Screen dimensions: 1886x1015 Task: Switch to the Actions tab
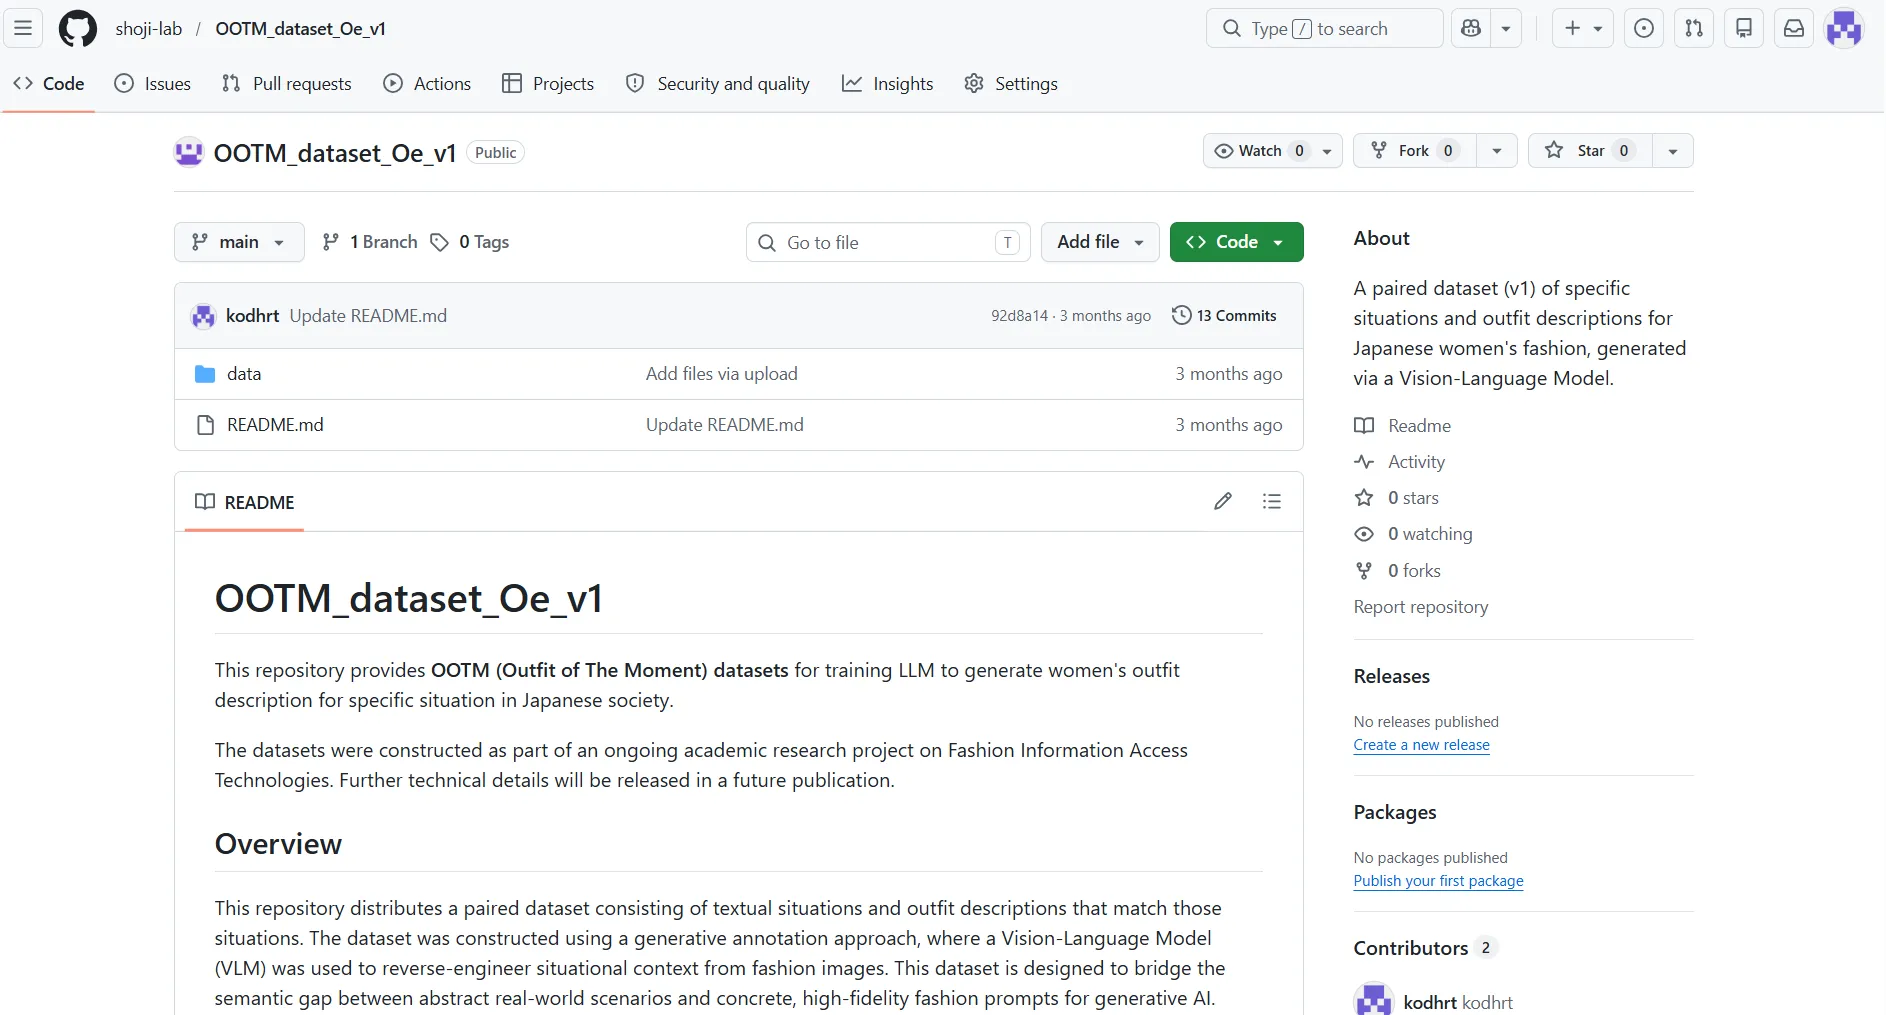427,84
